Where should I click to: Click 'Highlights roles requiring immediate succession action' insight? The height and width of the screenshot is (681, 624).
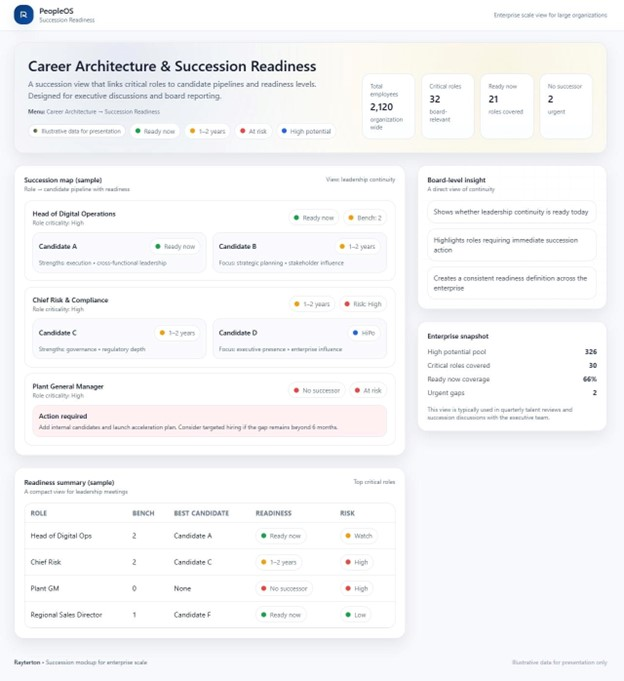(512, 245)
